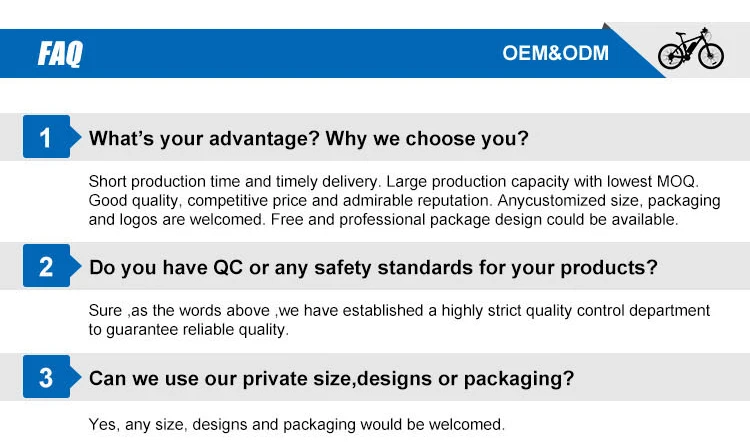Screen dimensions: 750x442
Task: Click "to guarantee reliable quality" line
Action: point(188,330)
